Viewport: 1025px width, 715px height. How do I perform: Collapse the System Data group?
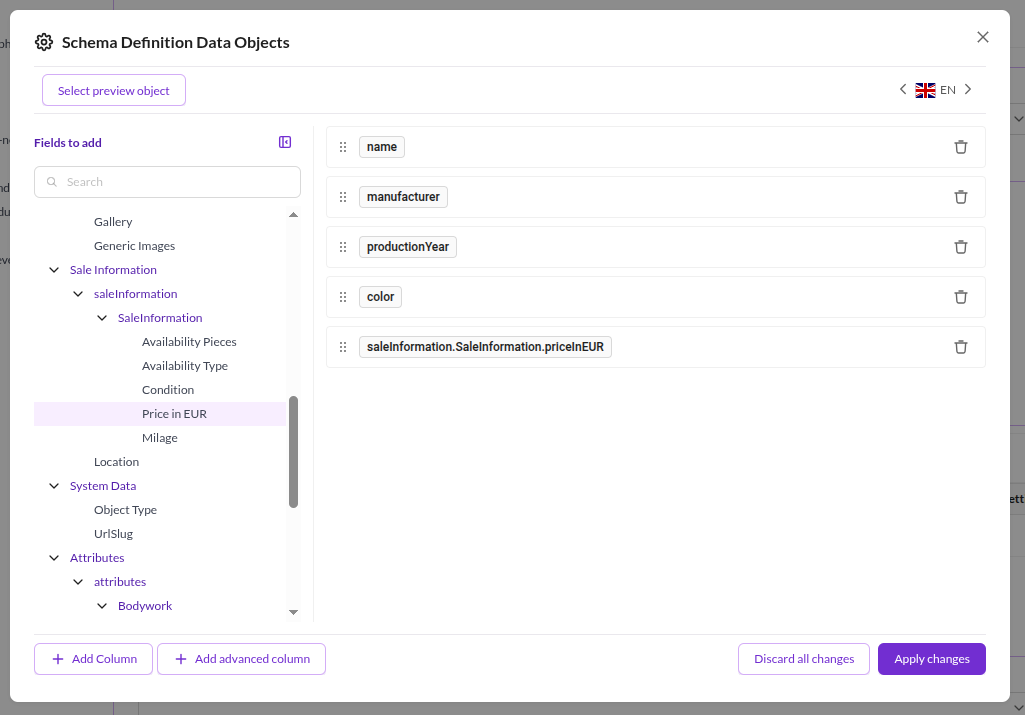54,486
